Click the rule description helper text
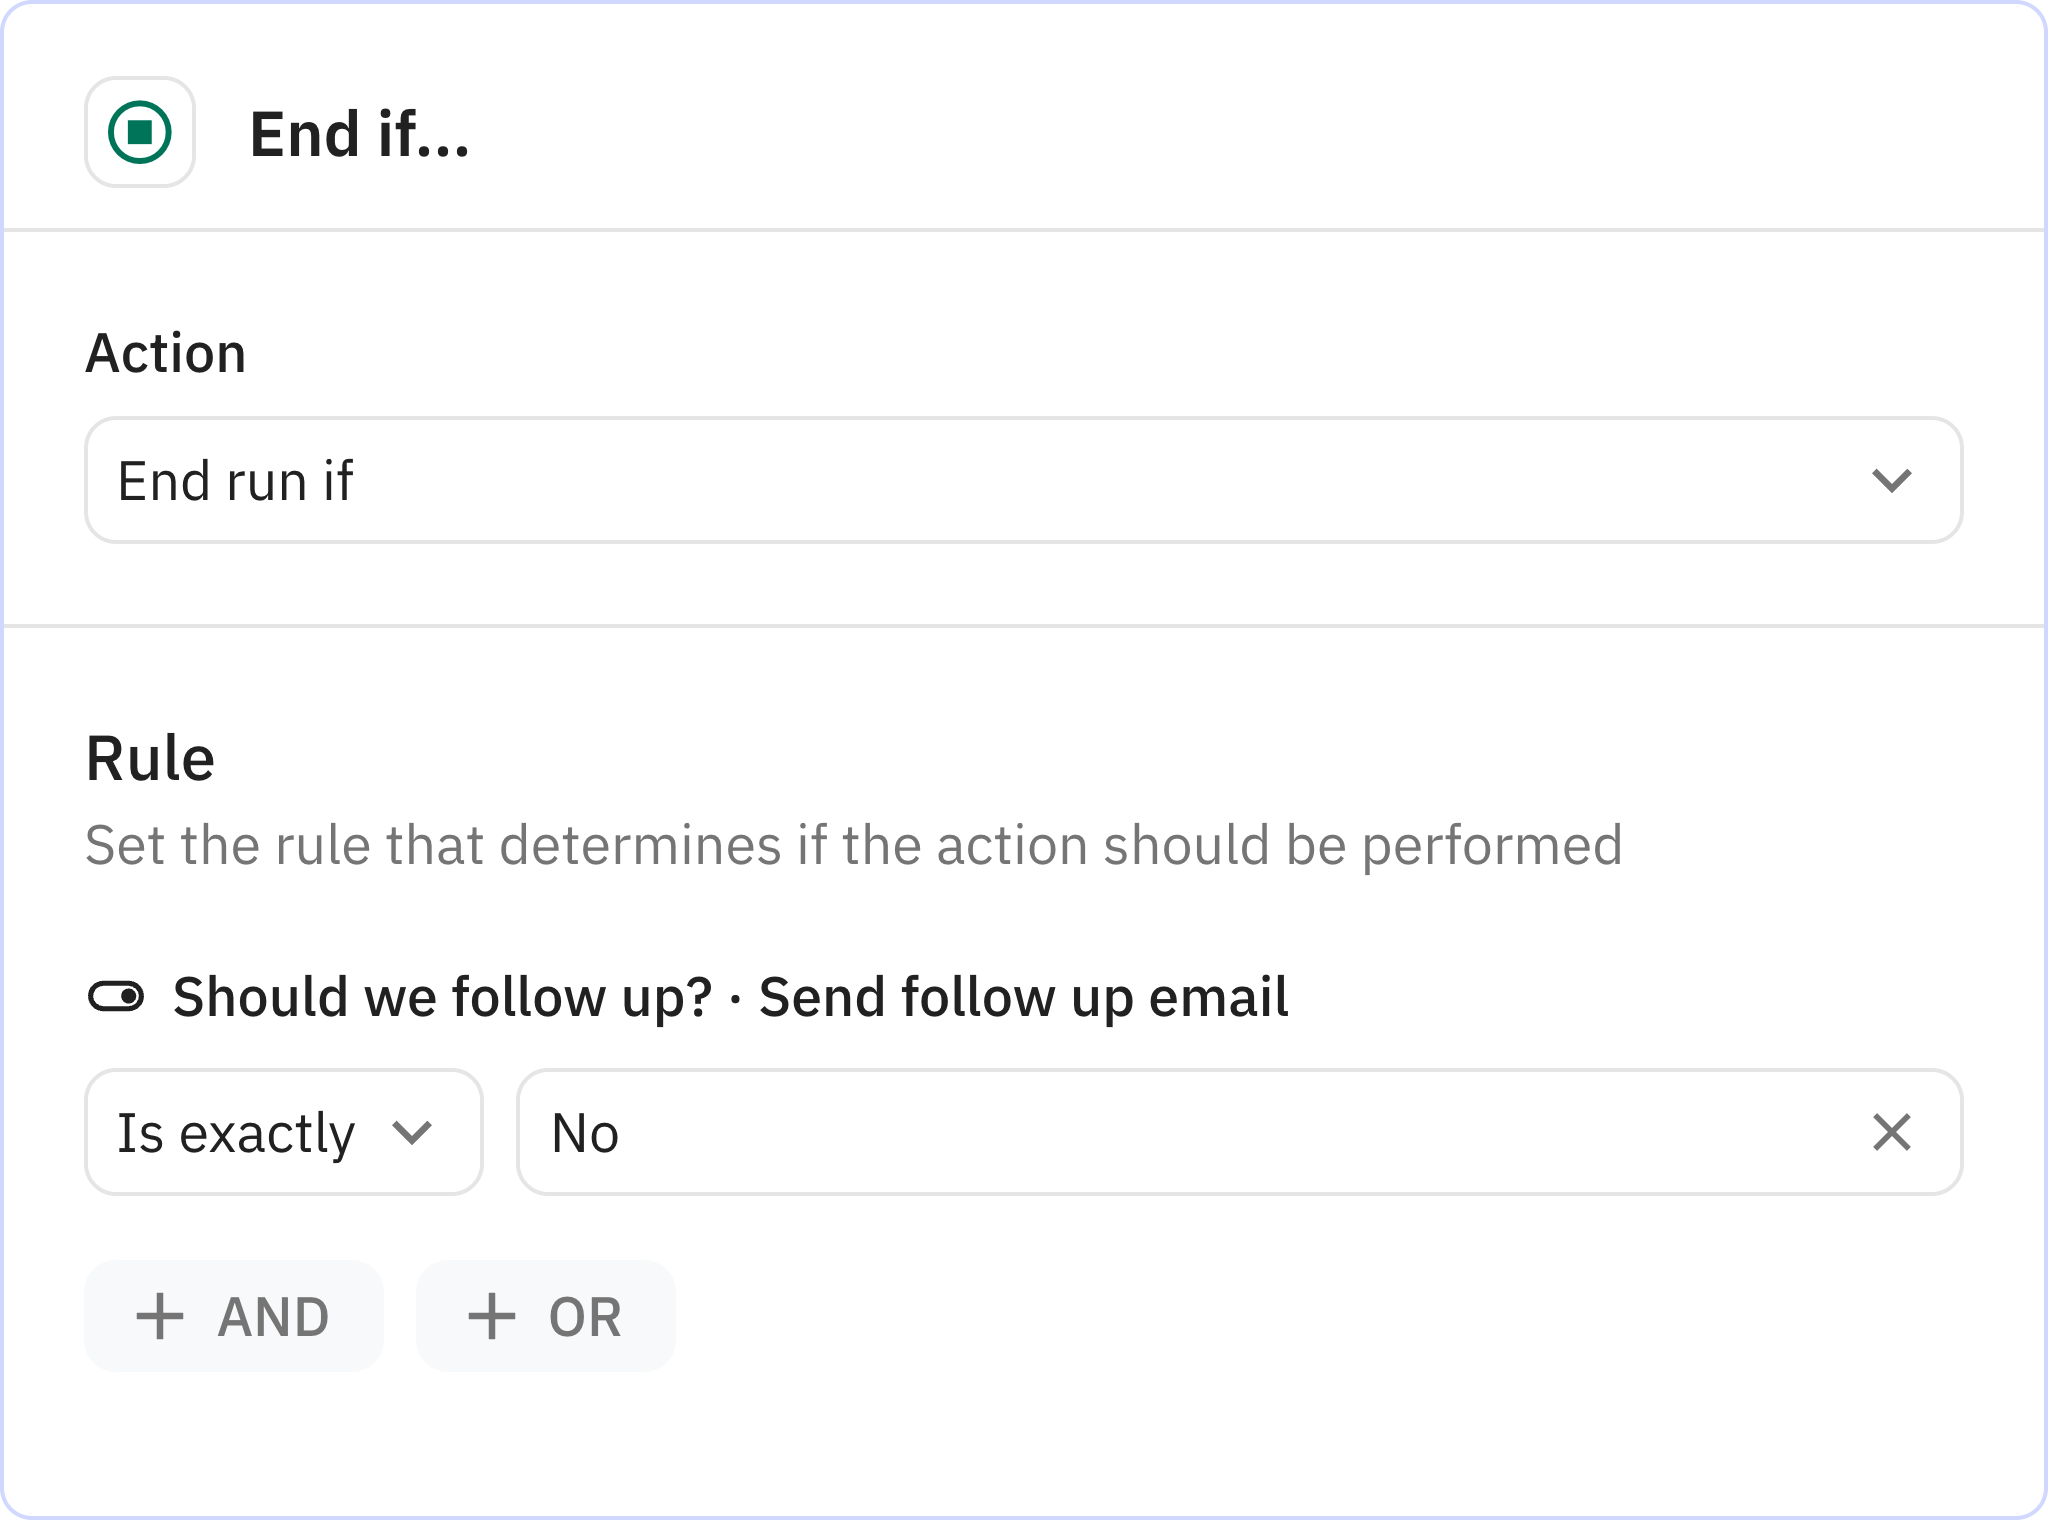Image resolution: width=2048 pixels, height=1520 pixels. click(x=853, y=845)
